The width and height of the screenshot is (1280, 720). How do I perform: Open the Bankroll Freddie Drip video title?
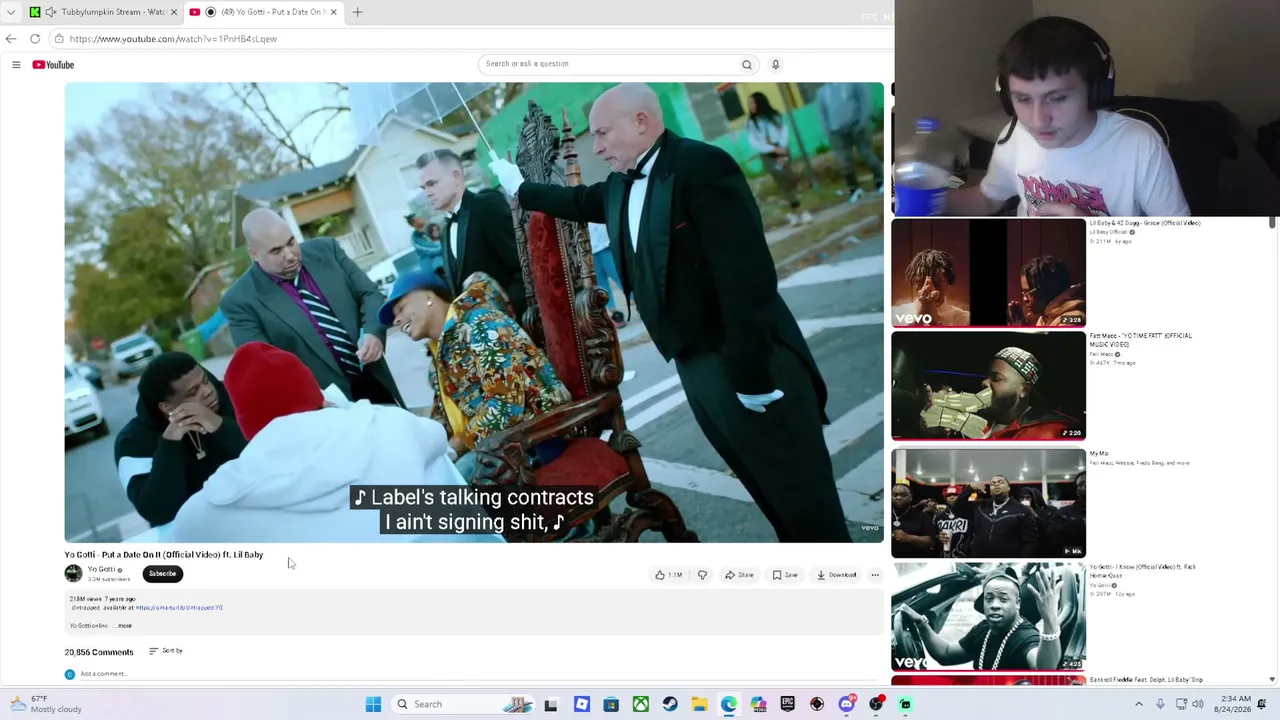(1146, 680)
